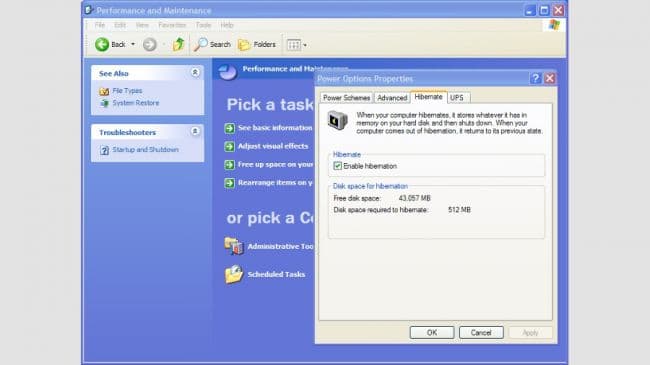This screenshot has height=365, width=650.
Task: Click the System Restore icon
Action: (x=104, y=103)
